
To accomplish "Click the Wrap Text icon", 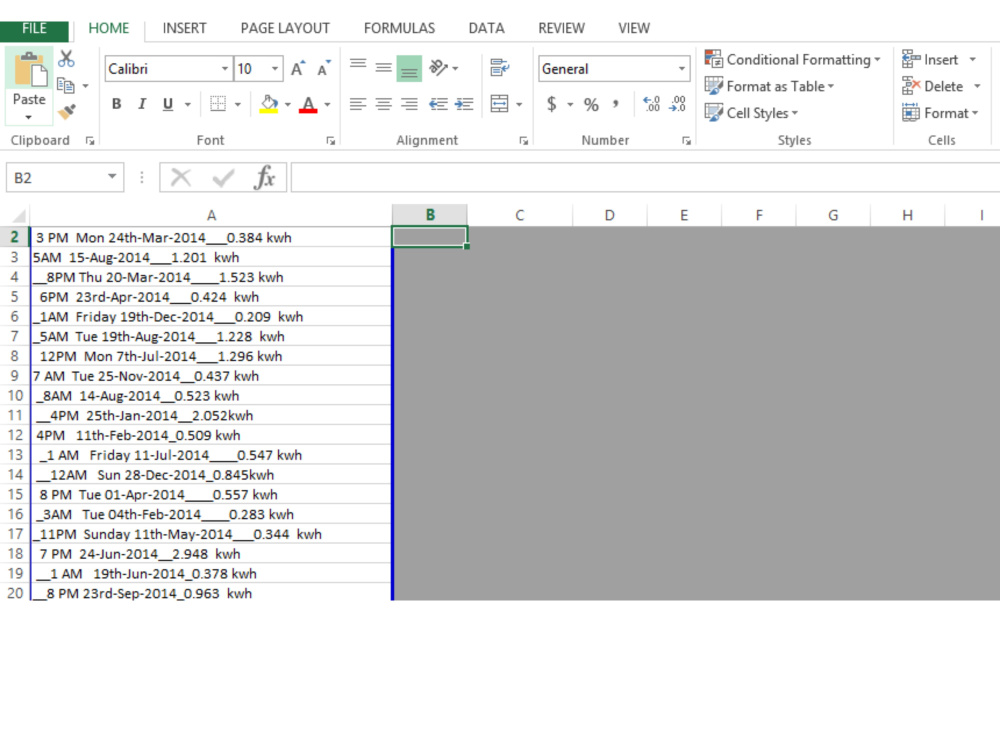I will [499, 67].
